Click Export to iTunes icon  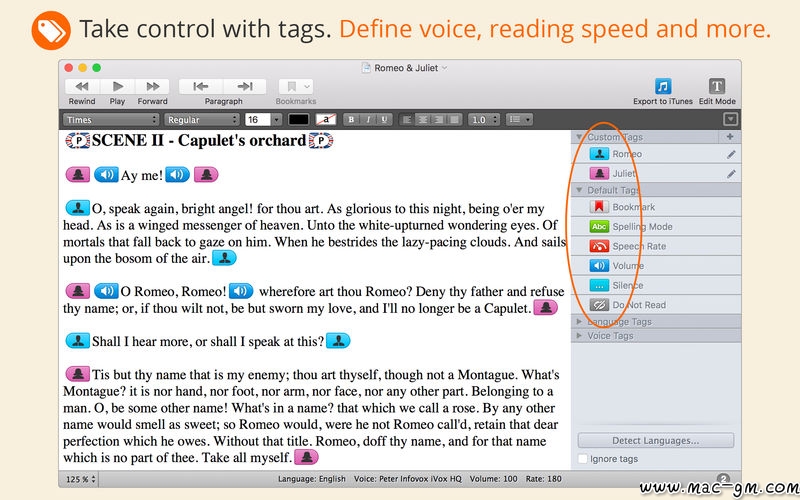[x=663, y=86]
